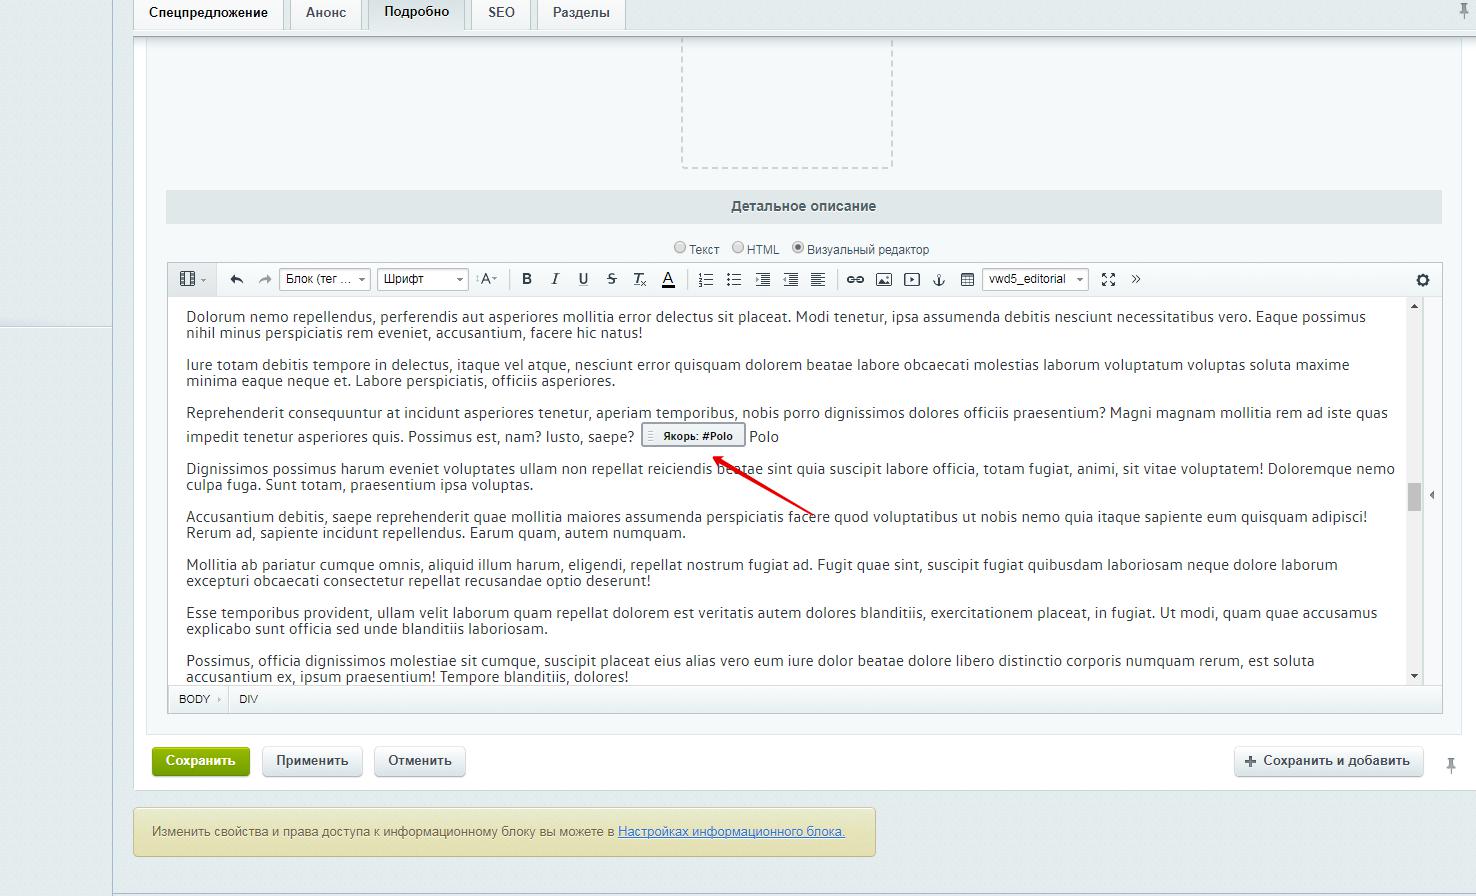This screenshot has height=896, width=1476.
Task: Select the Текст editor mode
Action: [x=680, y=247]
